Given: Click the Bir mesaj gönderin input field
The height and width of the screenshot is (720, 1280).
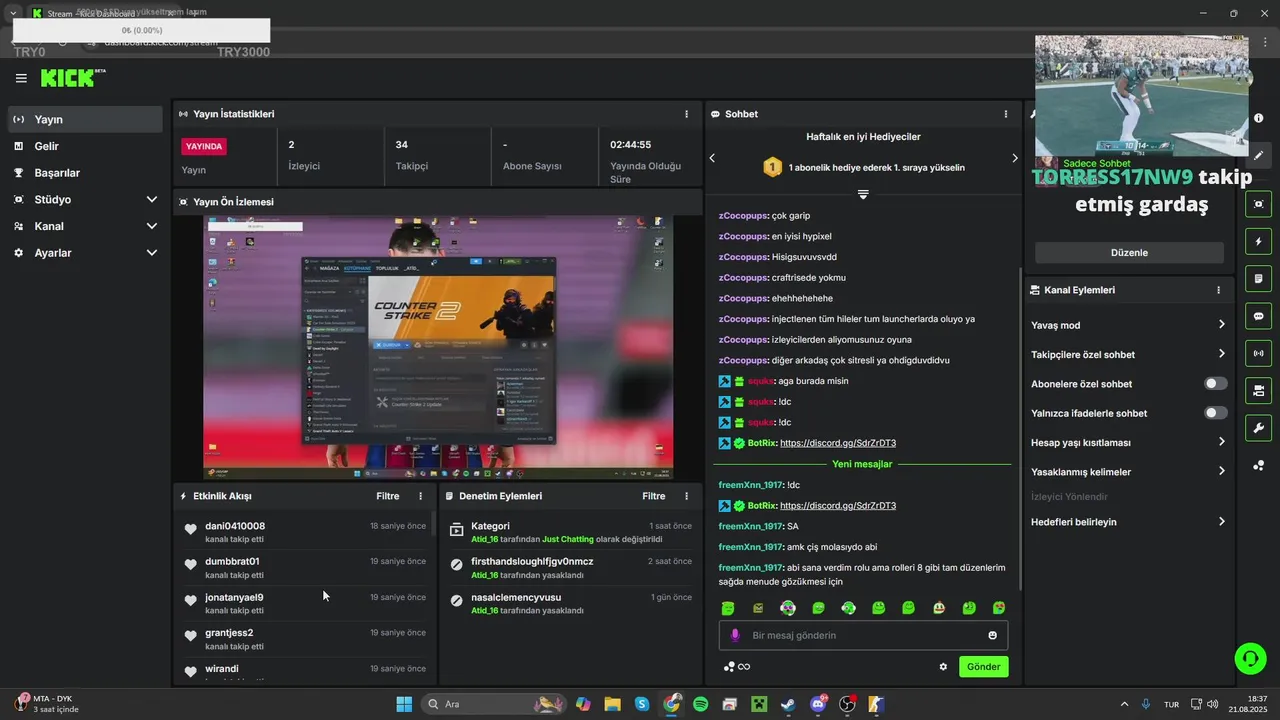Looking at the screenshot, I should point(863,635).
